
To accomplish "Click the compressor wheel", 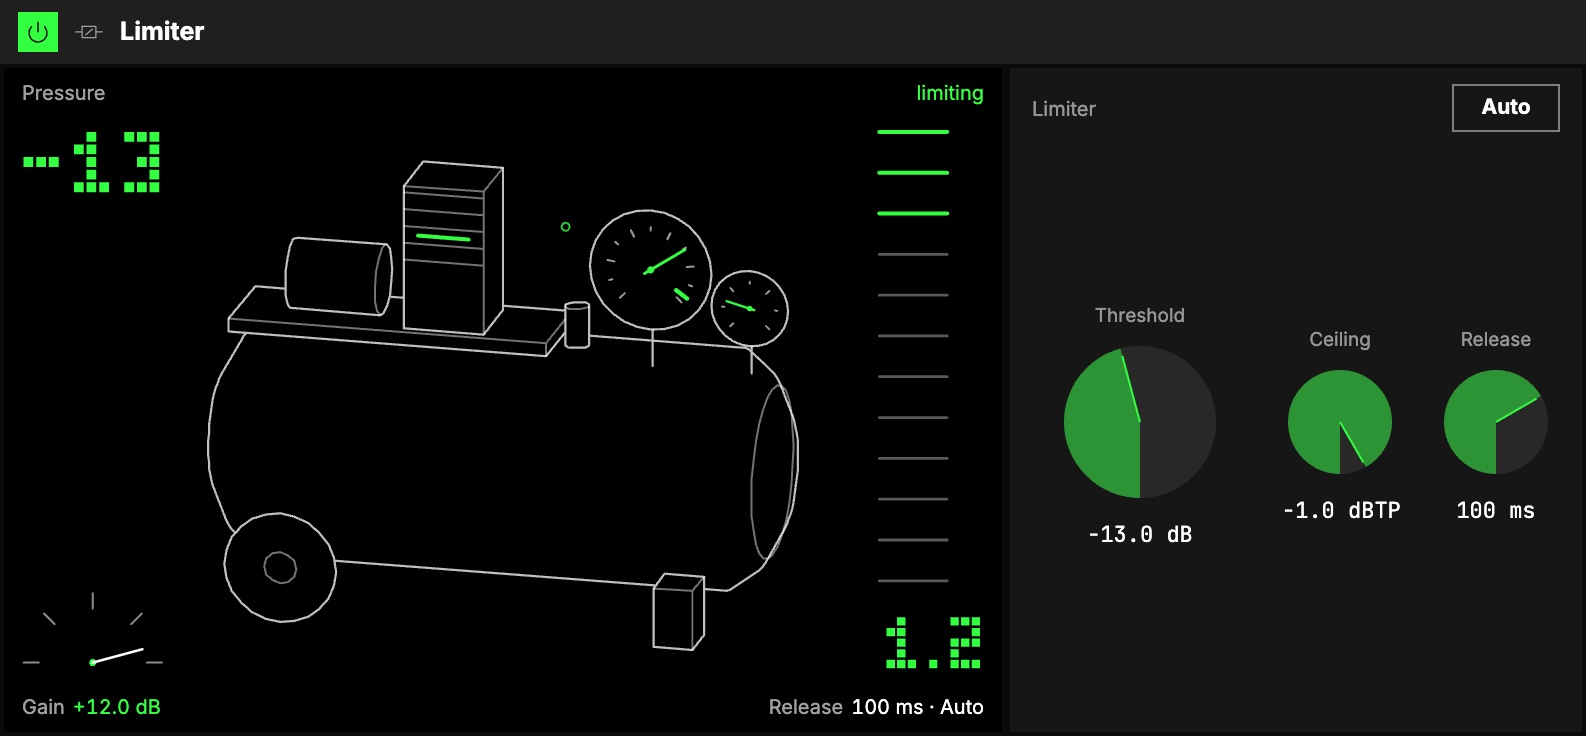I will pos(280,568).
